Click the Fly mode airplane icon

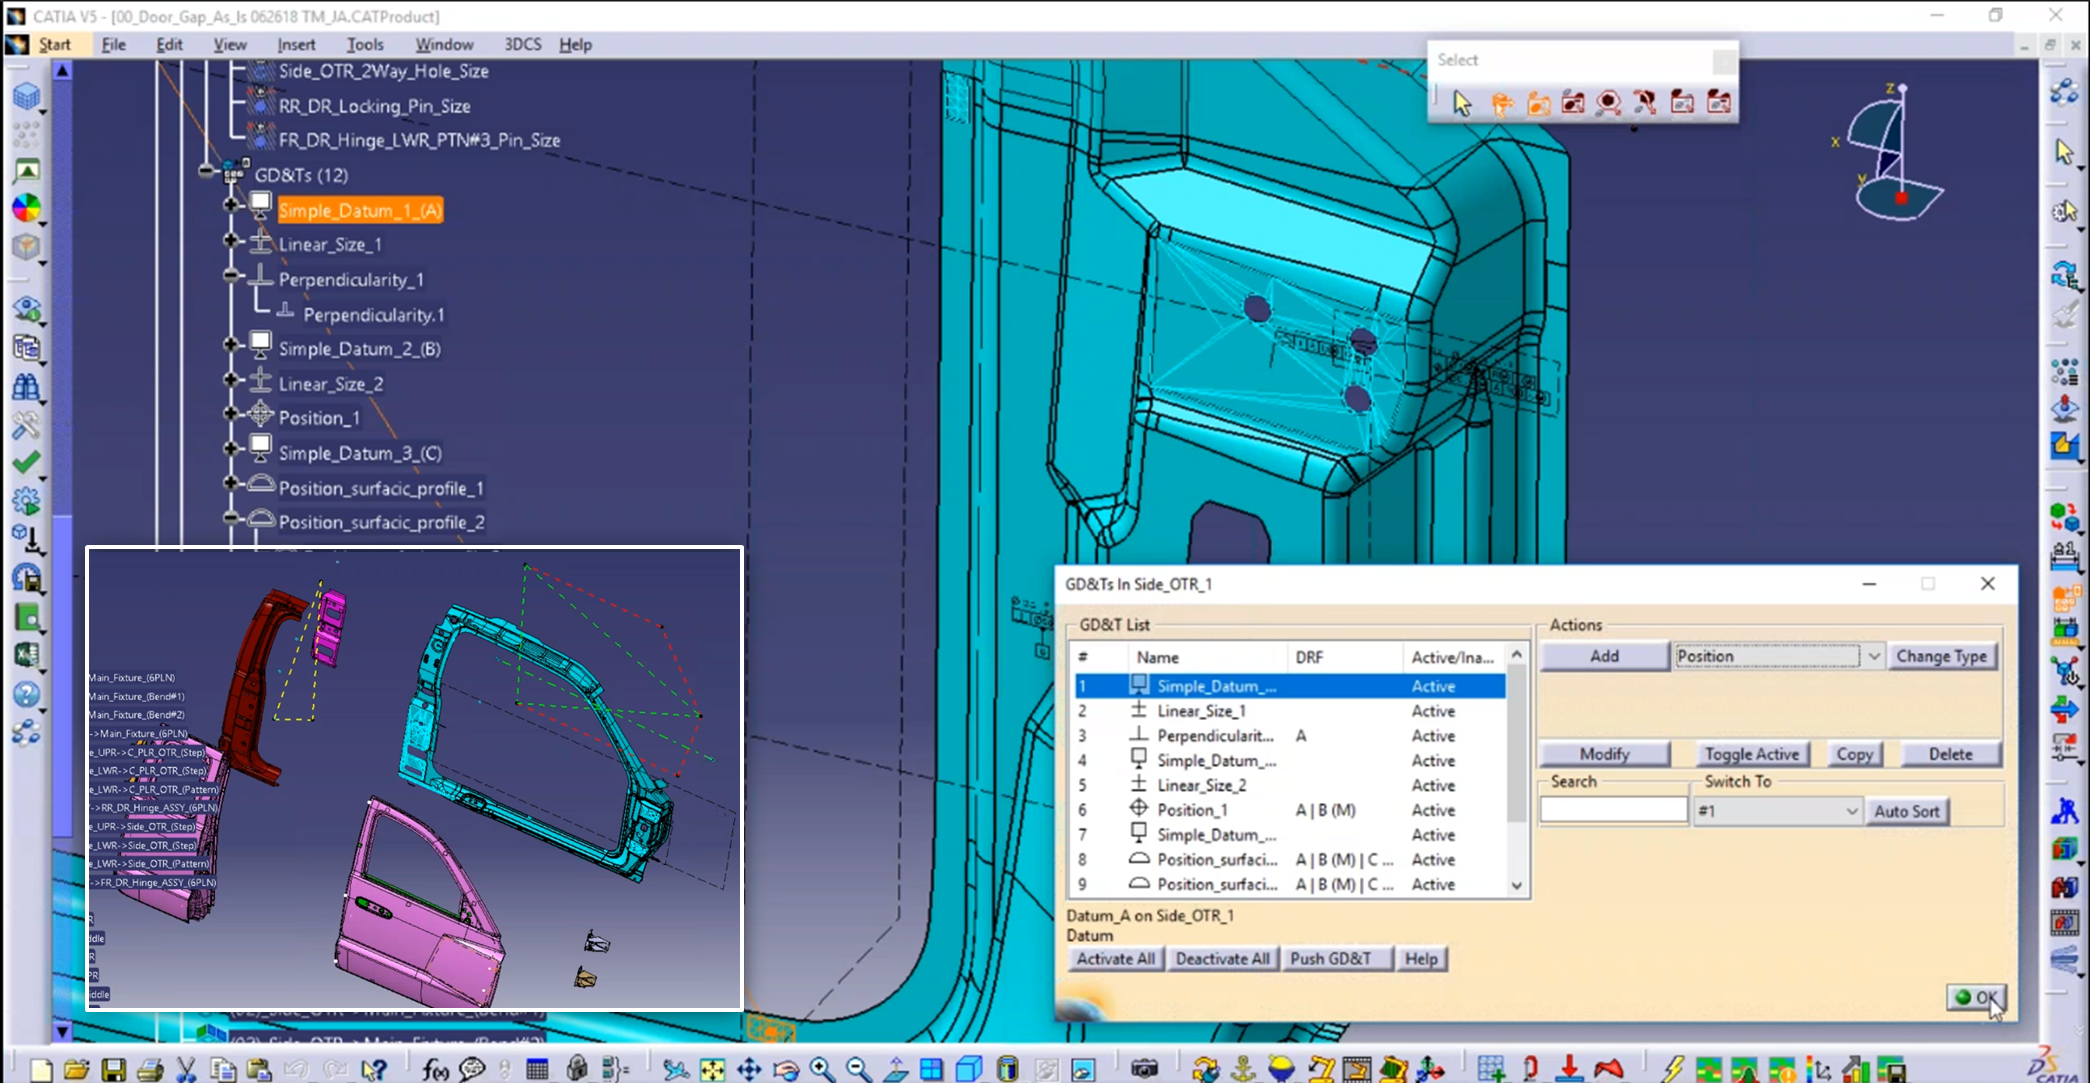pos(678,1068)
